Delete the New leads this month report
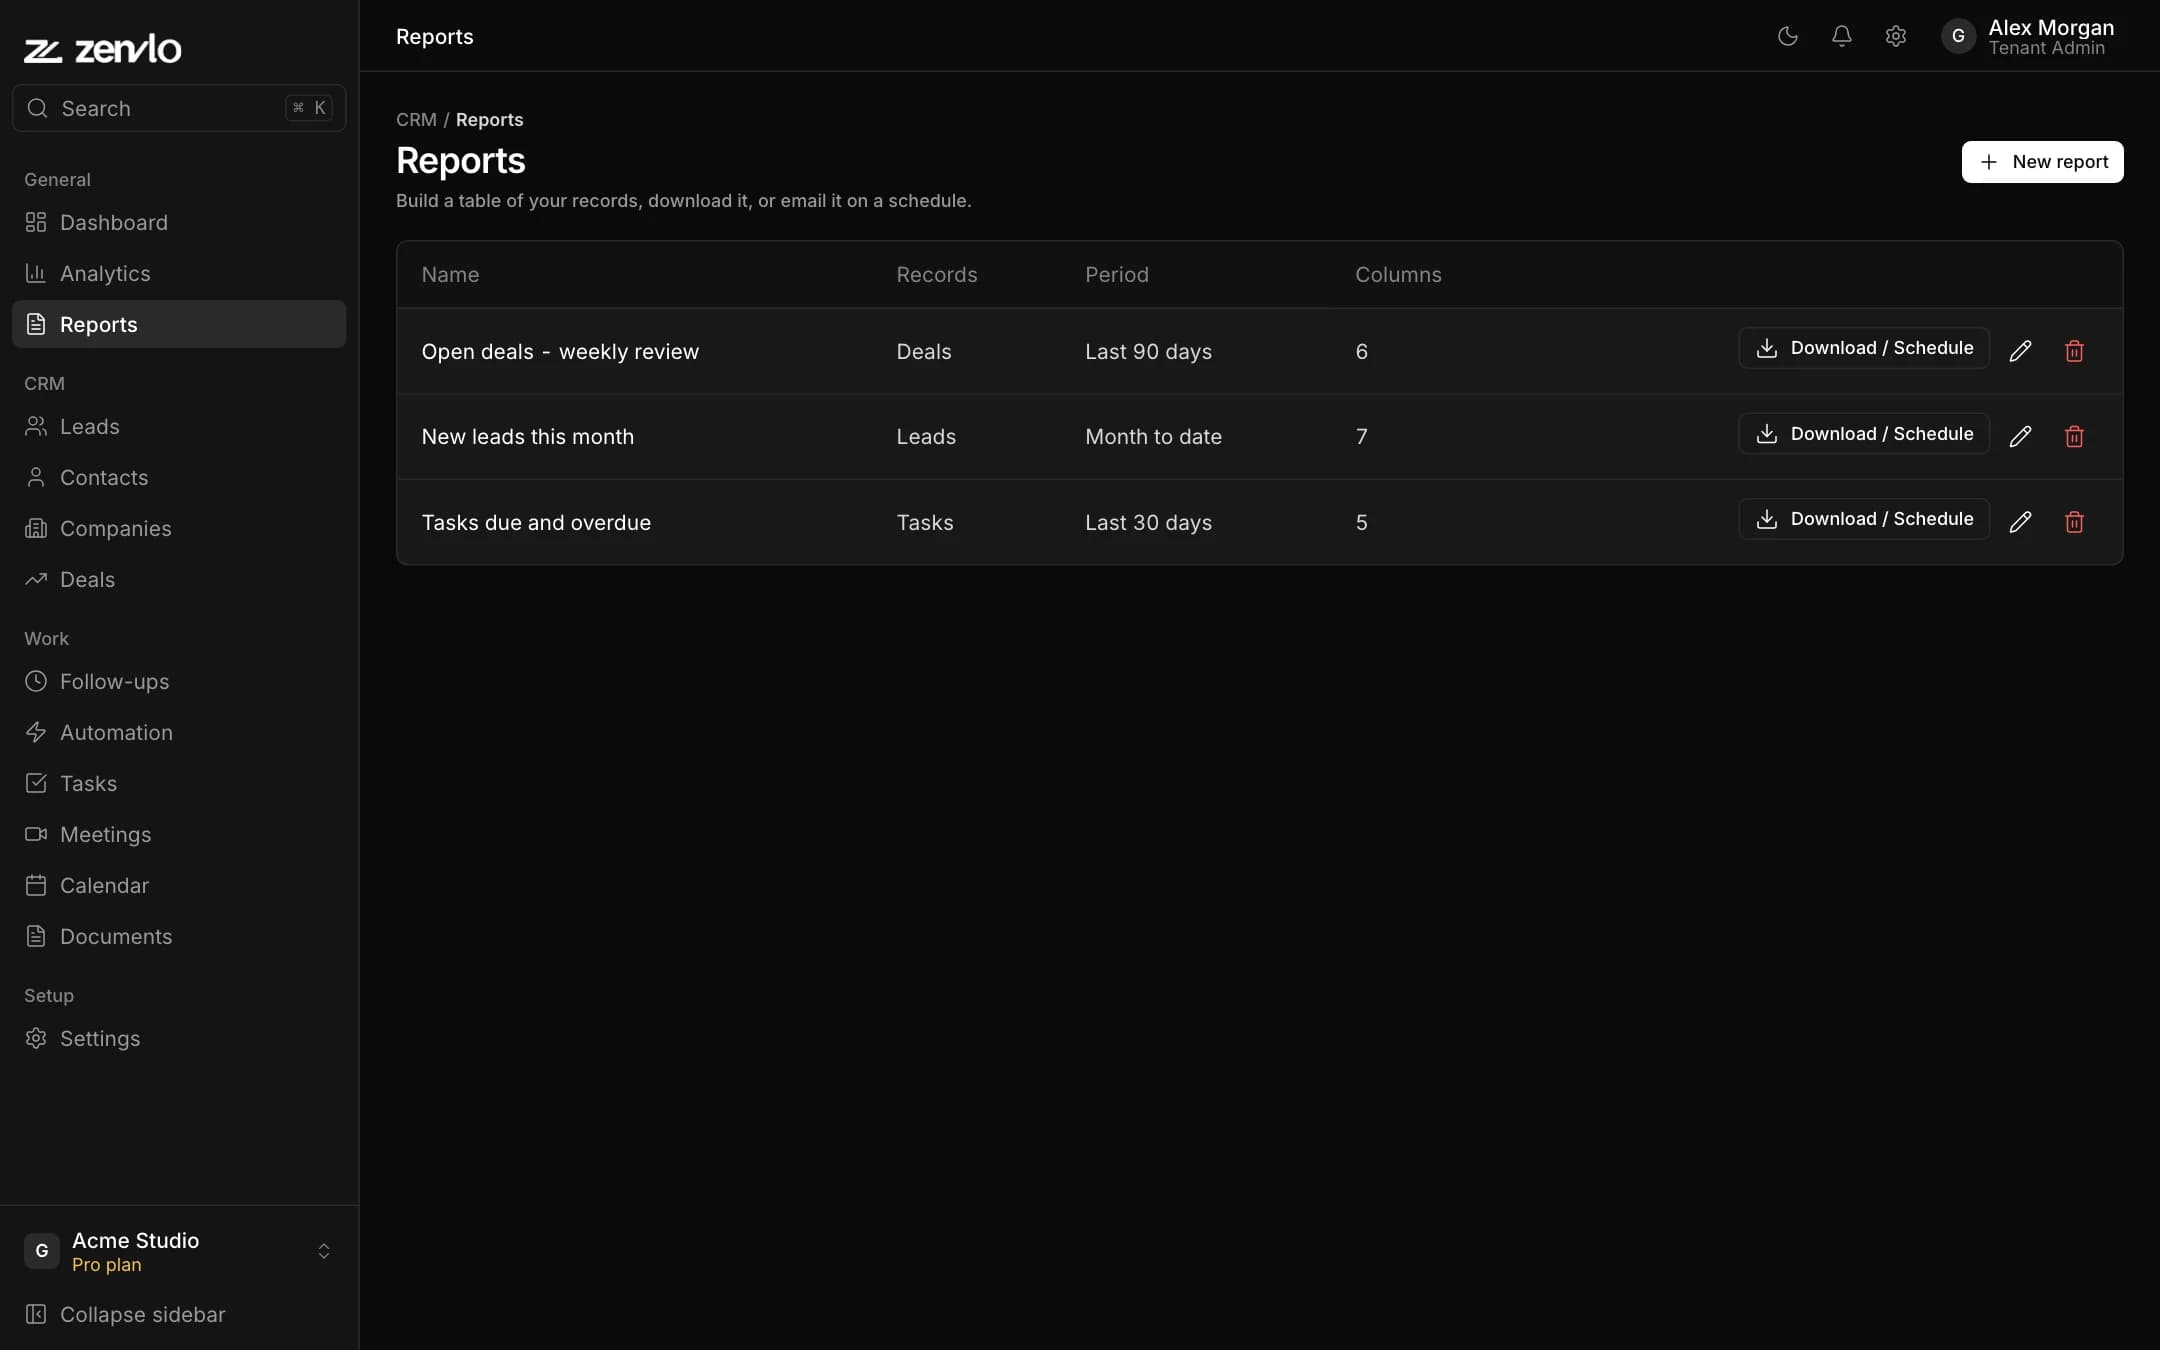The image size is (2160, 1350). 2074,436
